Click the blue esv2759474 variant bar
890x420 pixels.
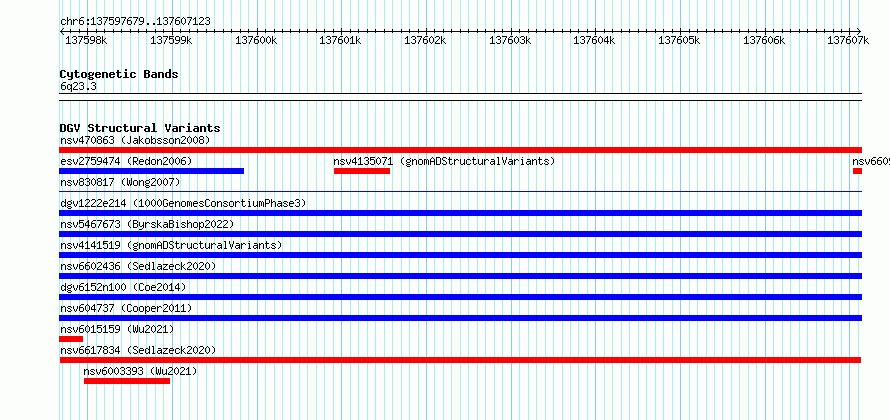[x=152, y=171]
